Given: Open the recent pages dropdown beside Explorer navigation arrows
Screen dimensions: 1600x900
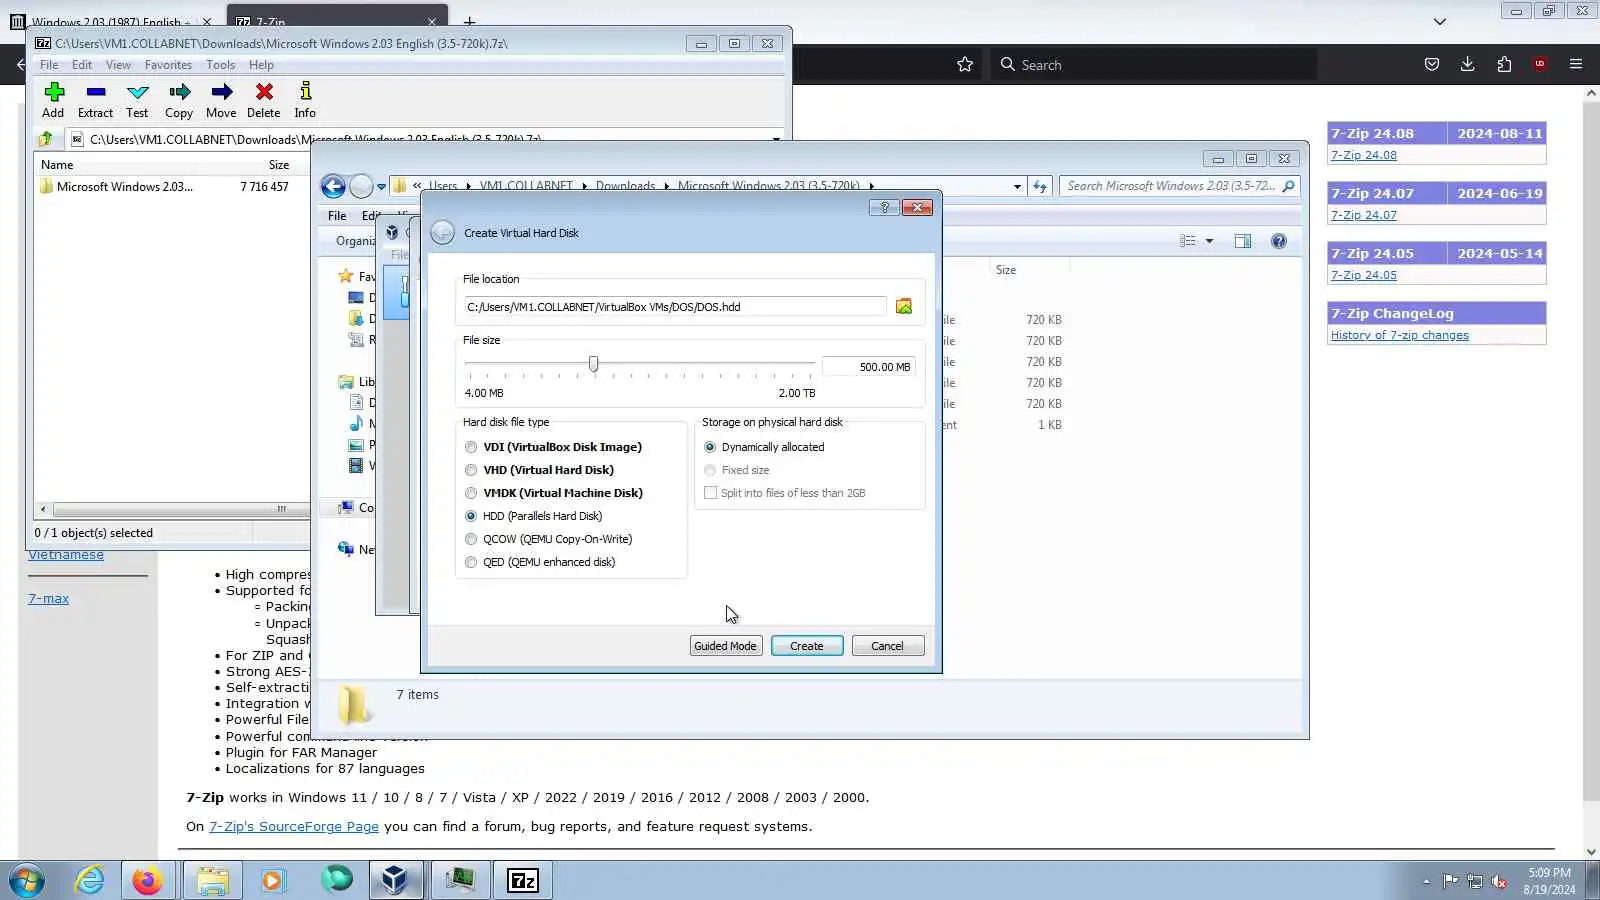Looking at the screenshot, I should (x=381, y=187).
